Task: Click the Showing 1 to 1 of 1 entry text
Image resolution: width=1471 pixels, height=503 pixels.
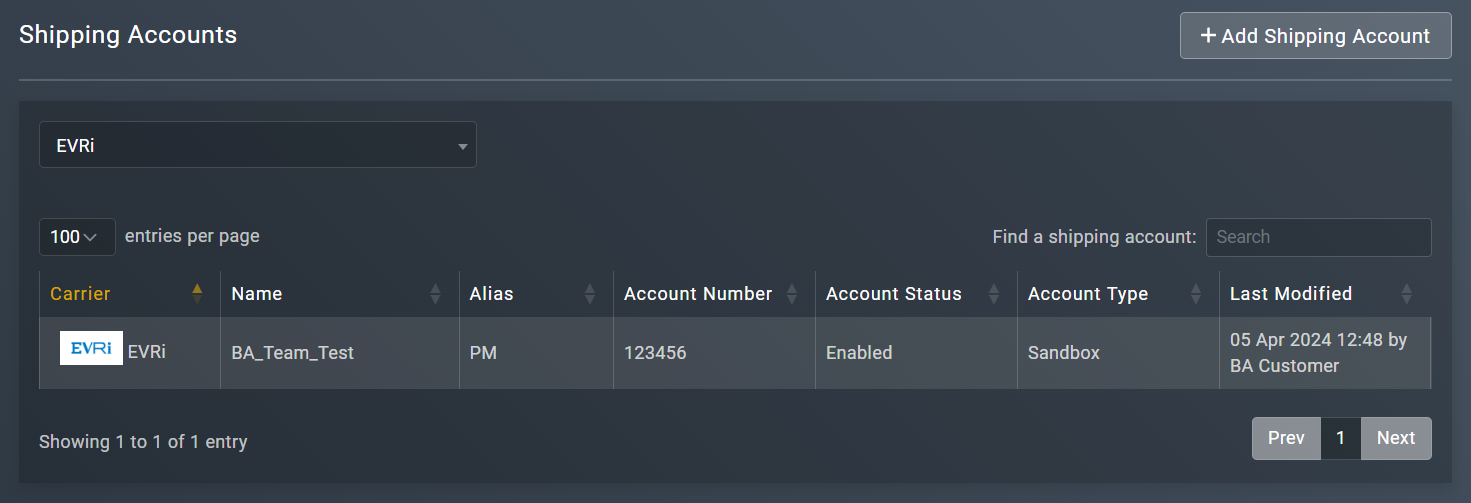Action: point(143,441)
